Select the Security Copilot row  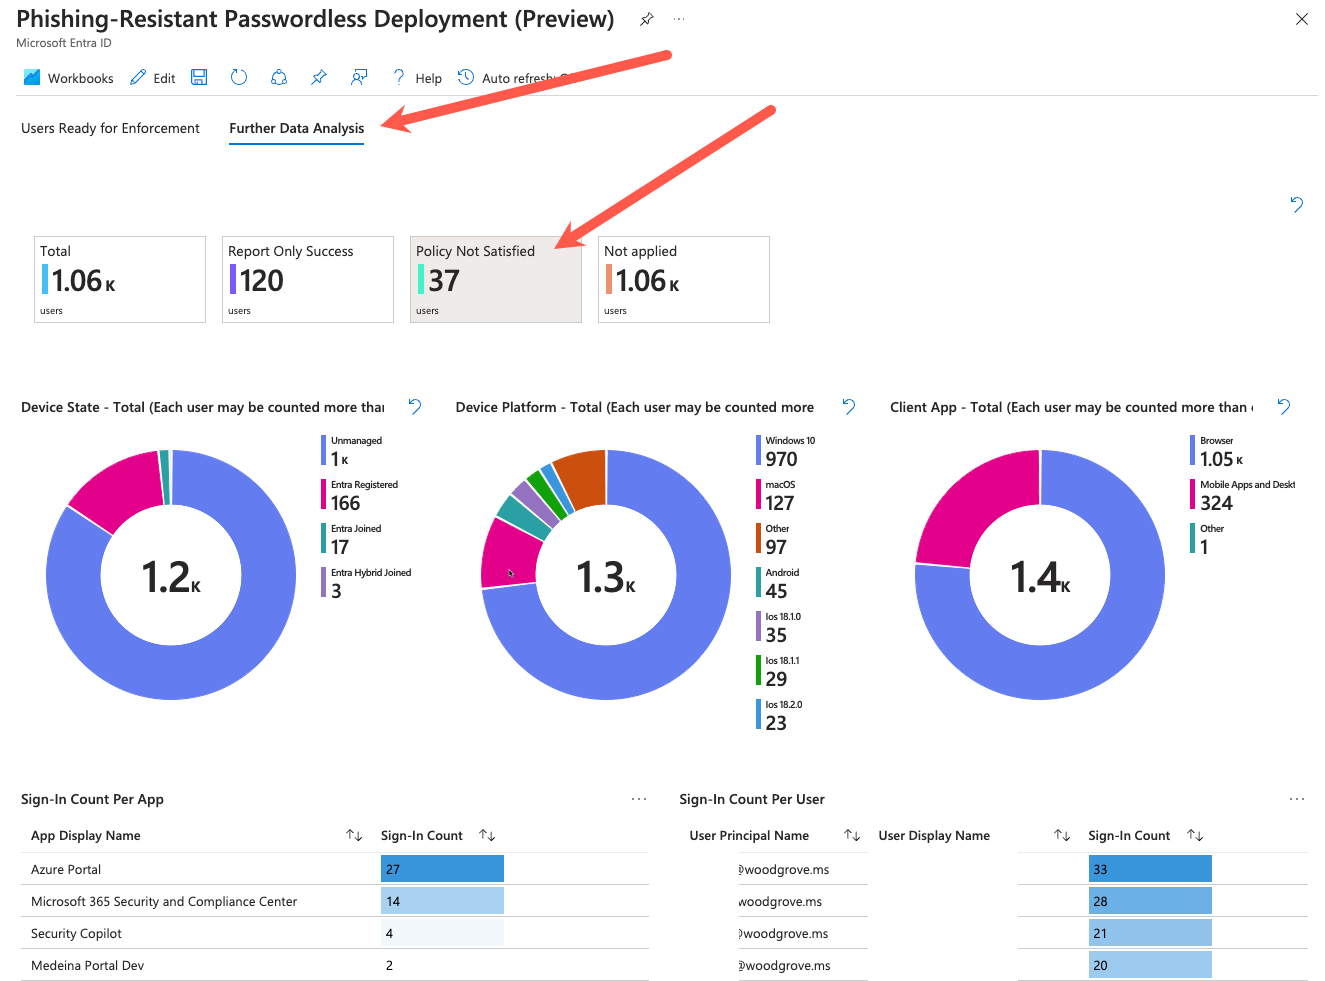335,933
